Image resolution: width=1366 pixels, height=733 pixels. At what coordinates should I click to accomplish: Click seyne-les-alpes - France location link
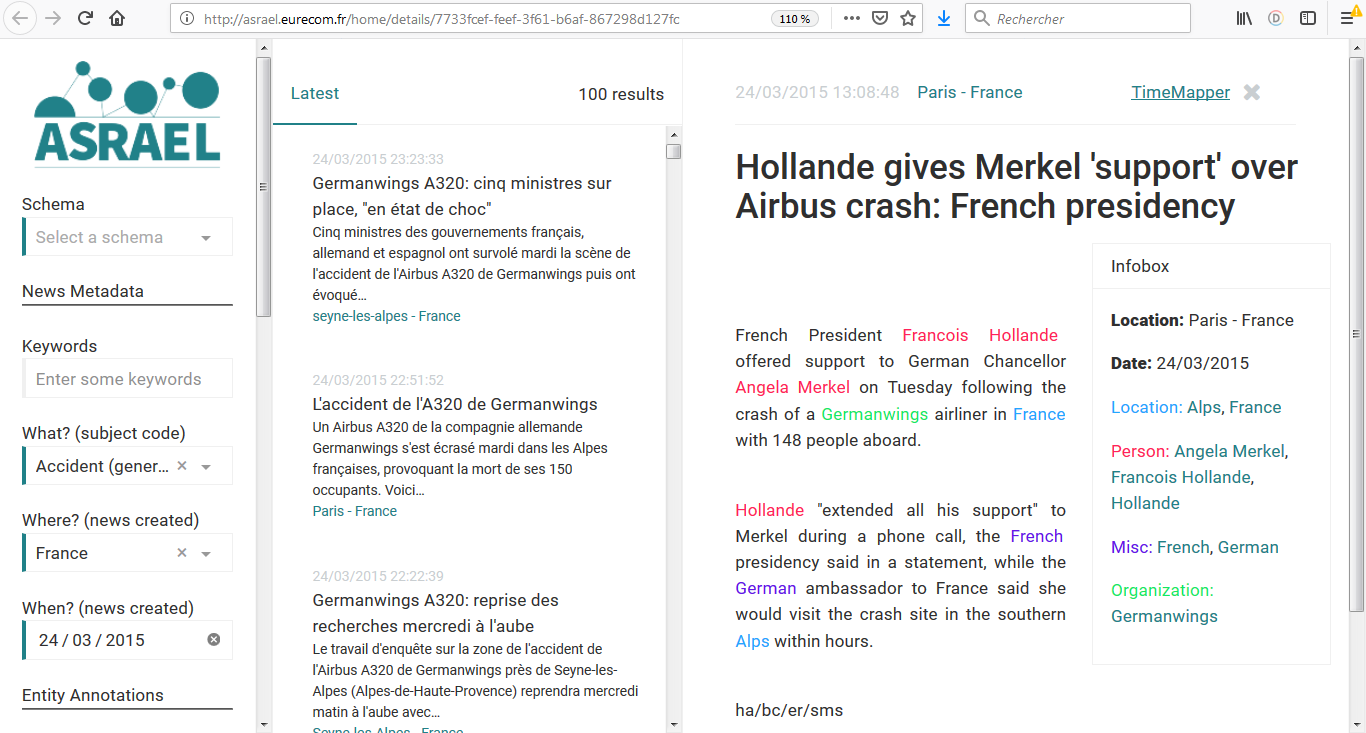click(x=386, y=316)
